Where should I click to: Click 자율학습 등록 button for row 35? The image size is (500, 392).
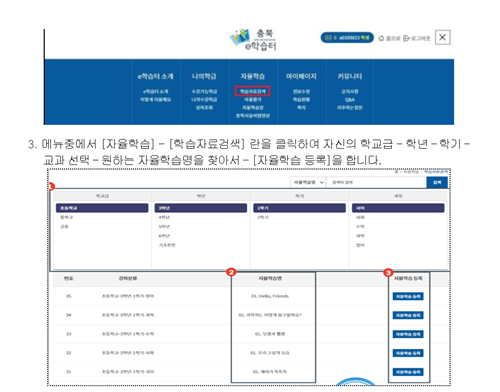(408, 296)
